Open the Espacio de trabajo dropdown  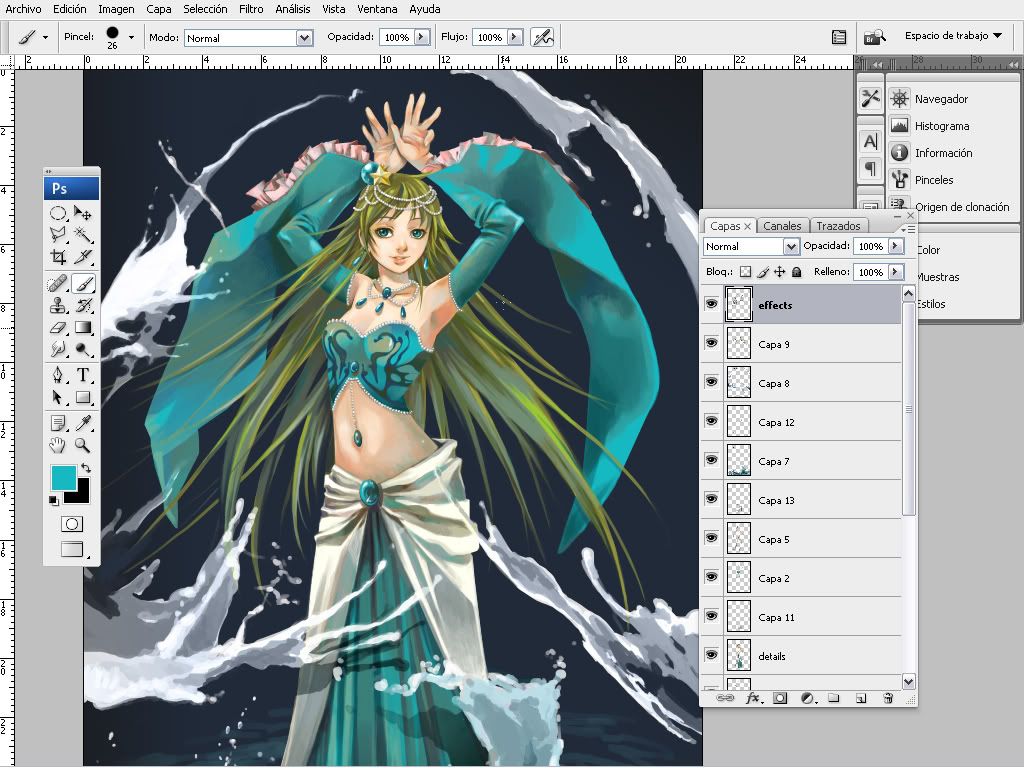click(953, 36)
